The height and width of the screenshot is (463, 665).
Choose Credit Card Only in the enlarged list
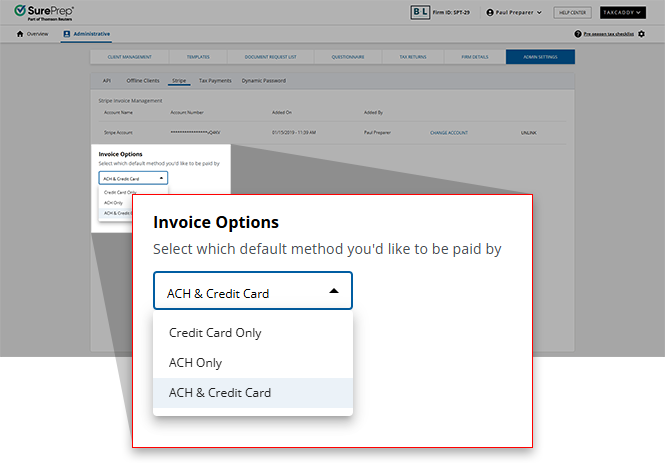(x=253, y=333)
